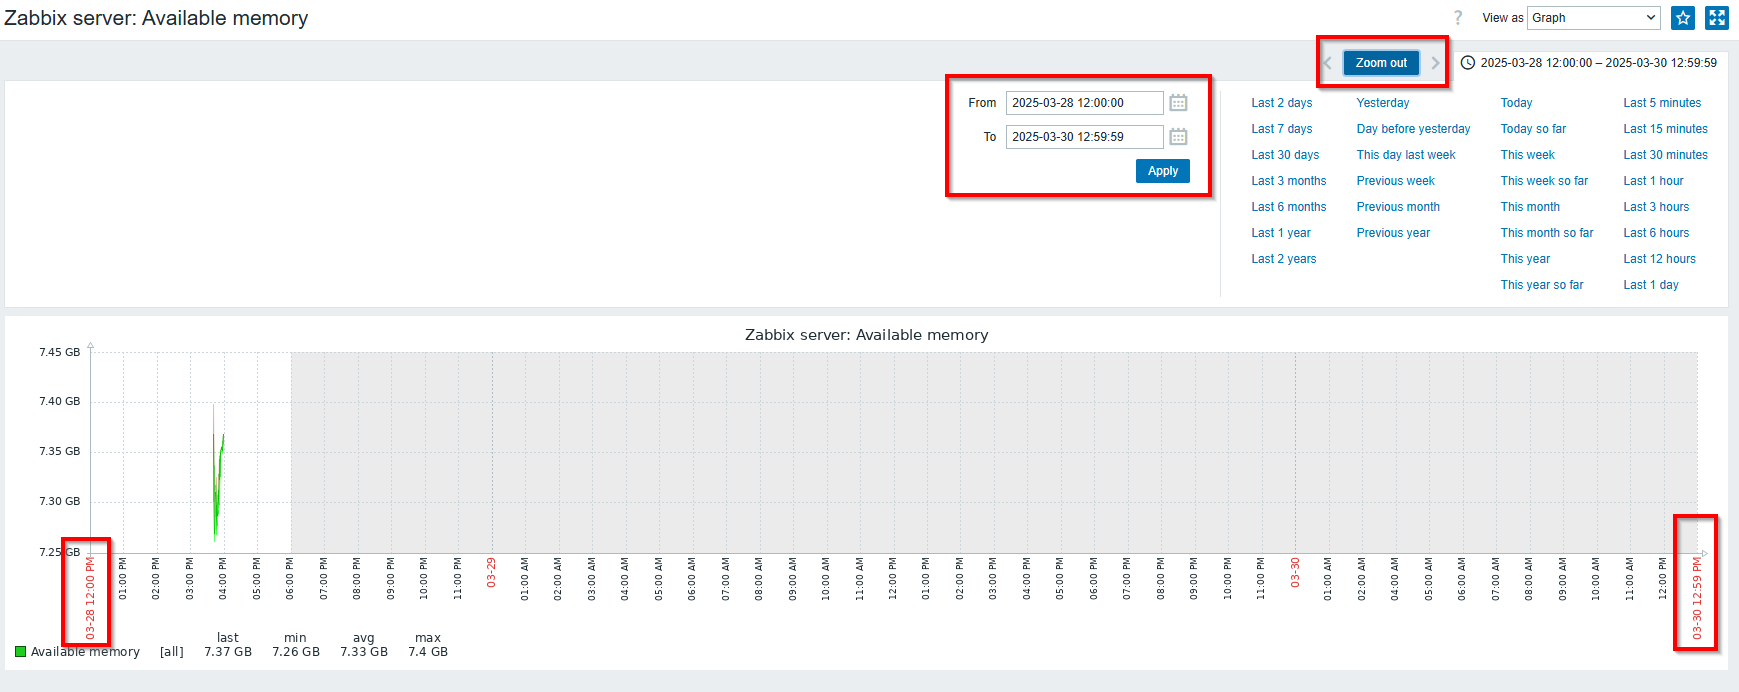Select Last 7 days range
This screenshot has width=1739, height=692.
(x=1282, y=129)
